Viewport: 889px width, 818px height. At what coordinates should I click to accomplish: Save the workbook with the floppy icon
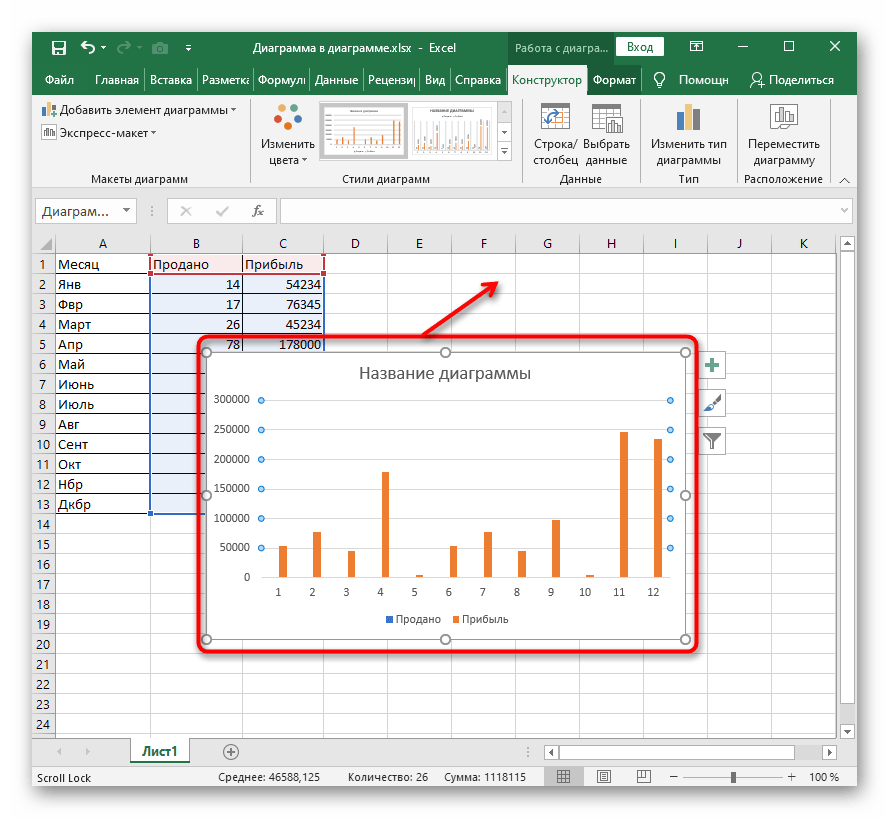(59, 48)
